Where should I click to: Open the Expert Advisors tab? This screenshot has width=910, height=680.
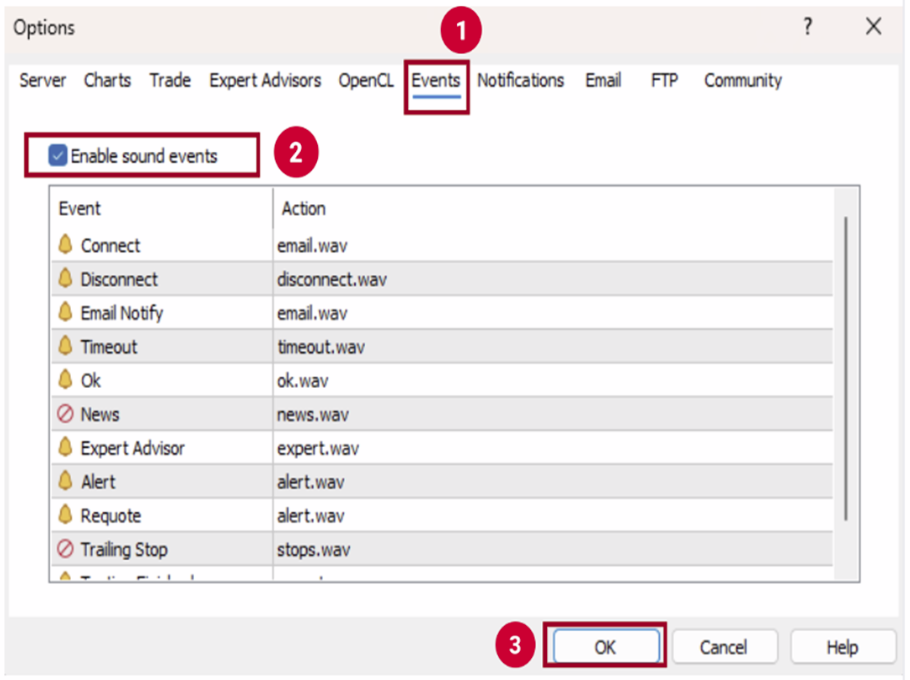(265, 81)
